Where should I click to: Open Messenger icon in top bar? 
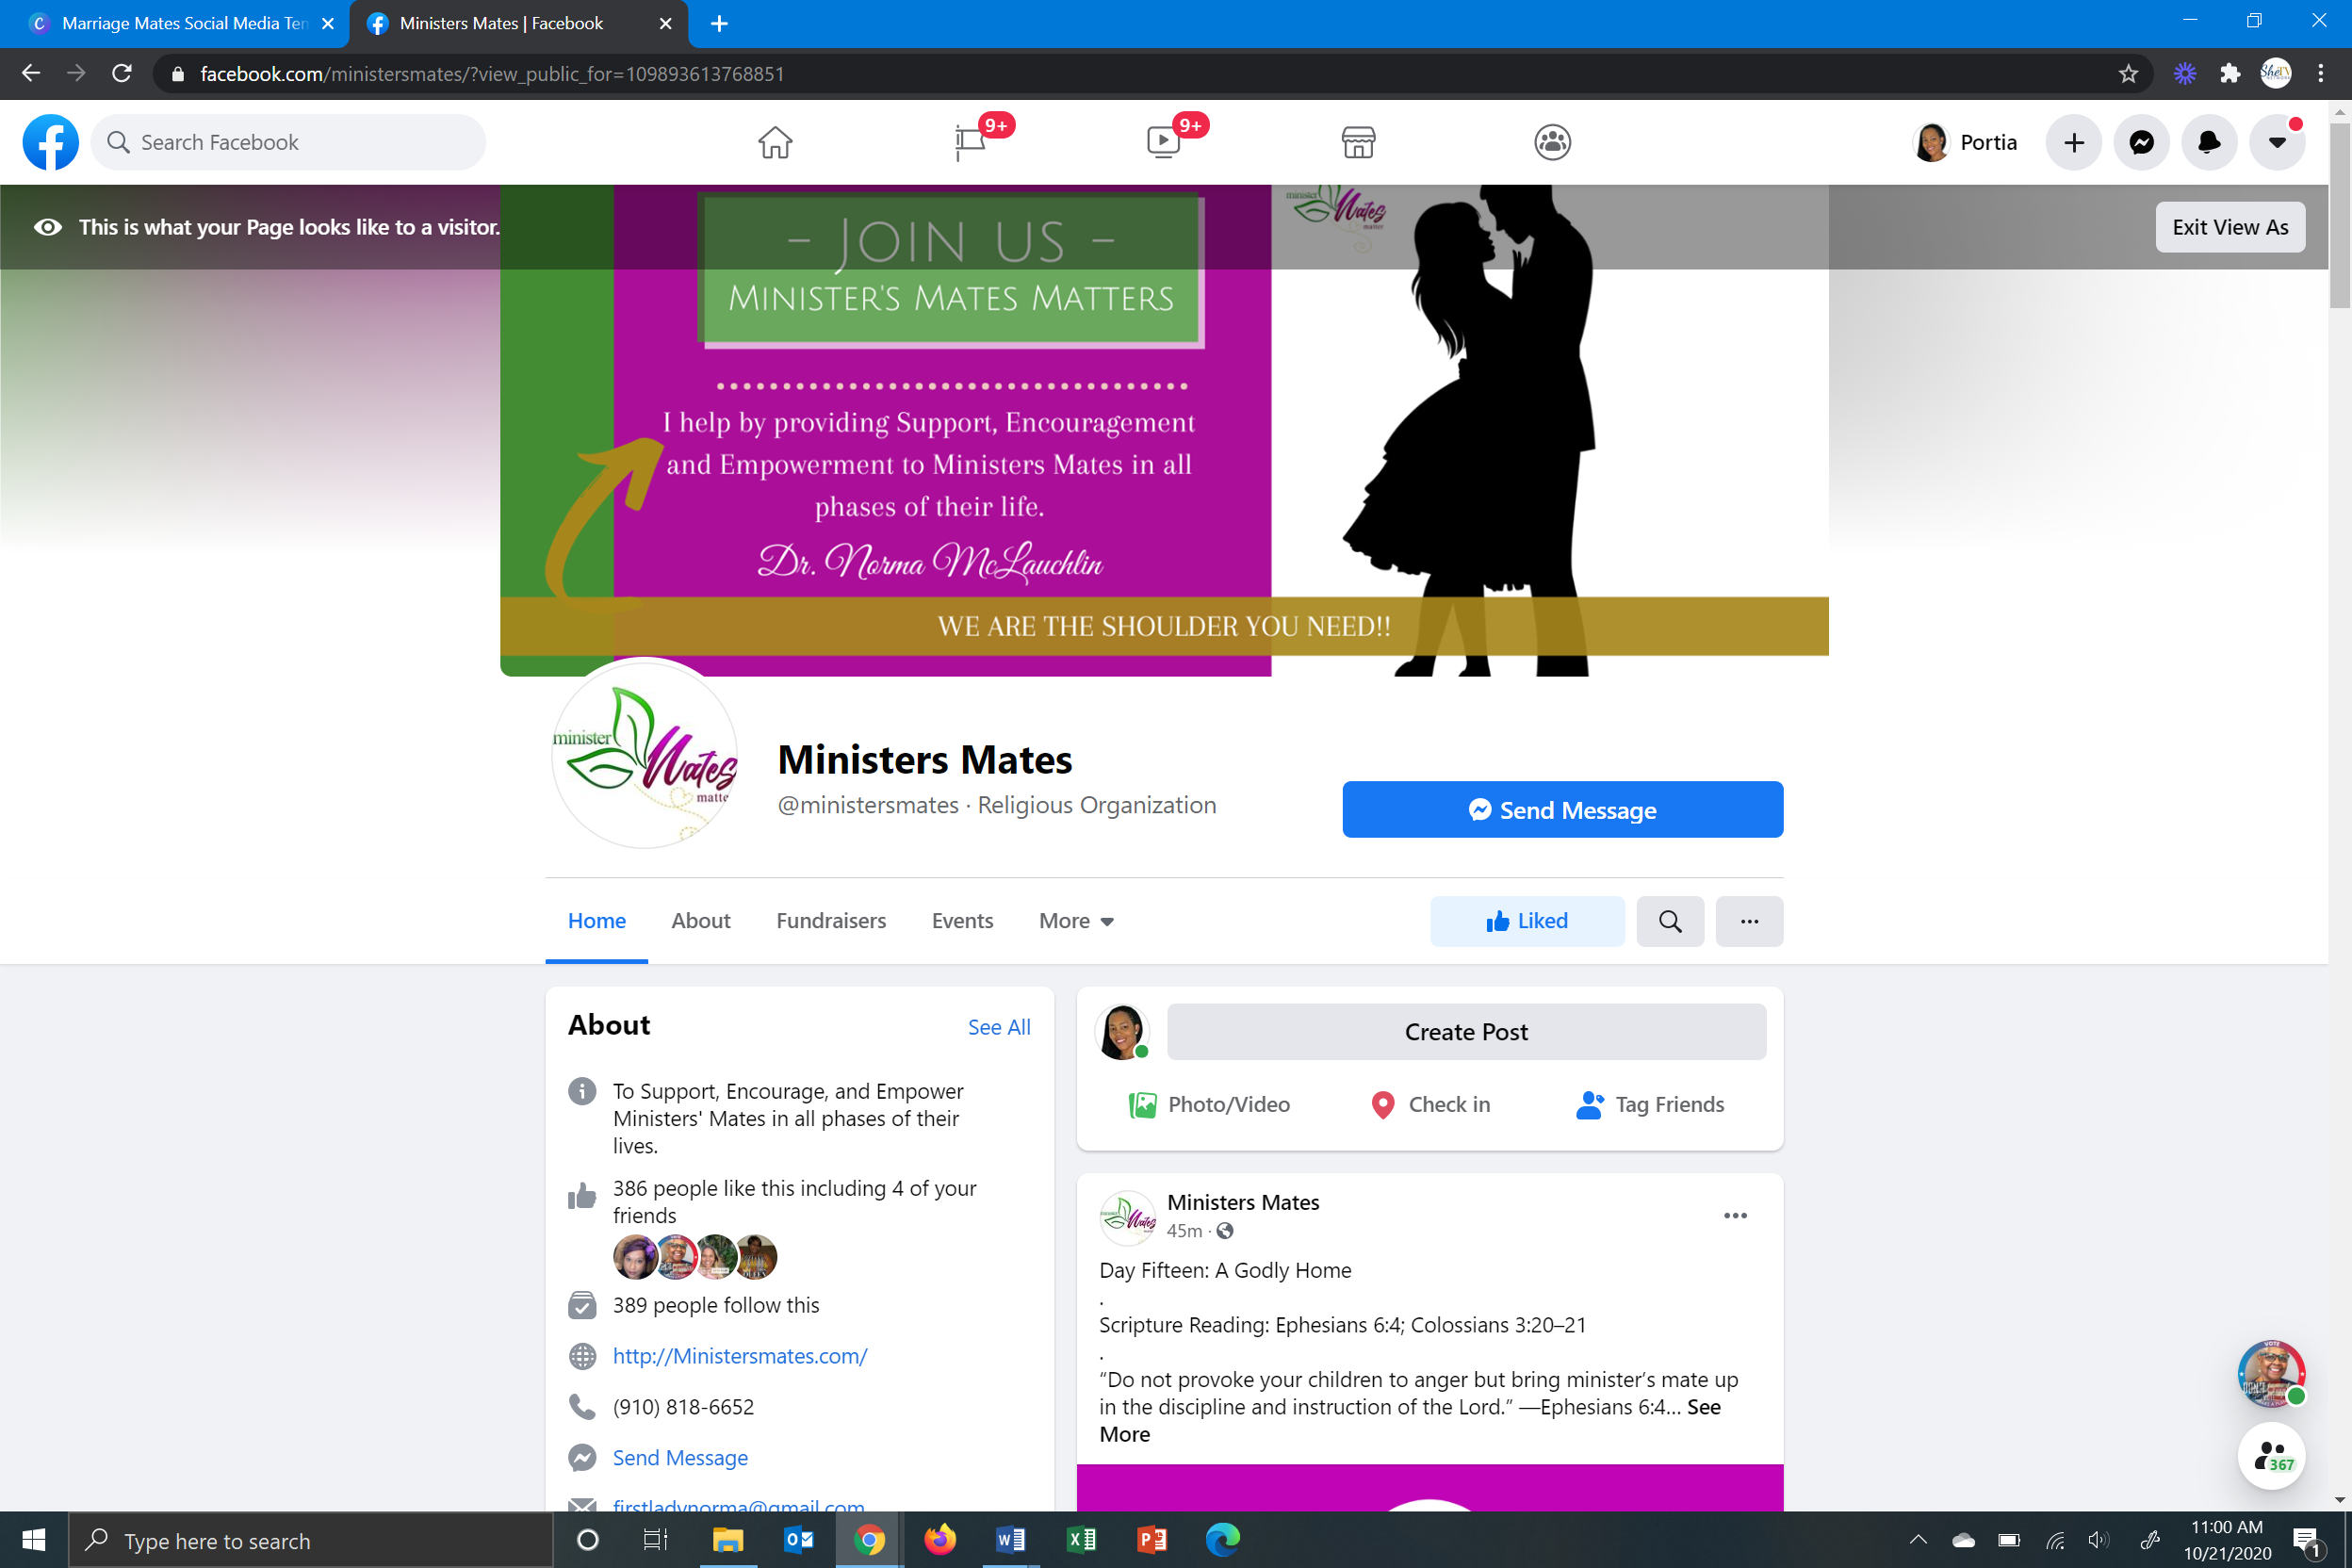[x=2141, y=142]
